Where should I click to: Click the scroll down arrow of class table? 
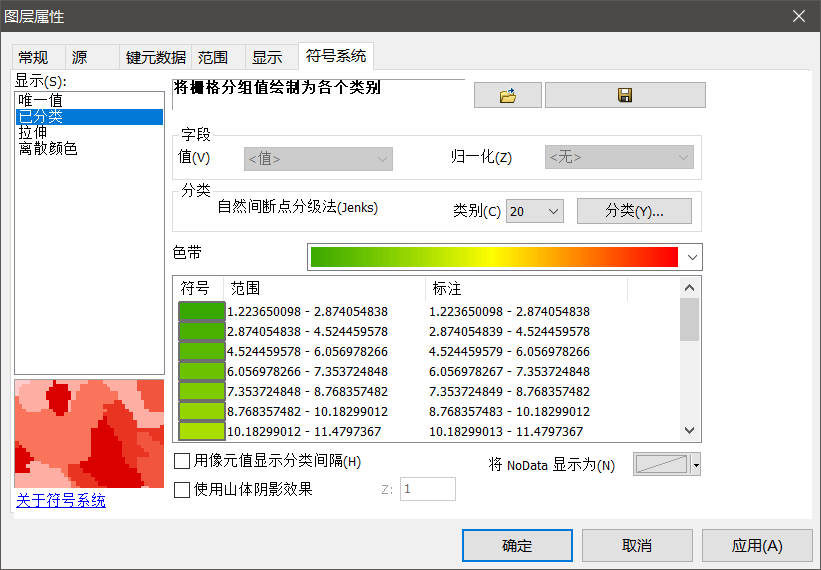(x=690, y=430)
